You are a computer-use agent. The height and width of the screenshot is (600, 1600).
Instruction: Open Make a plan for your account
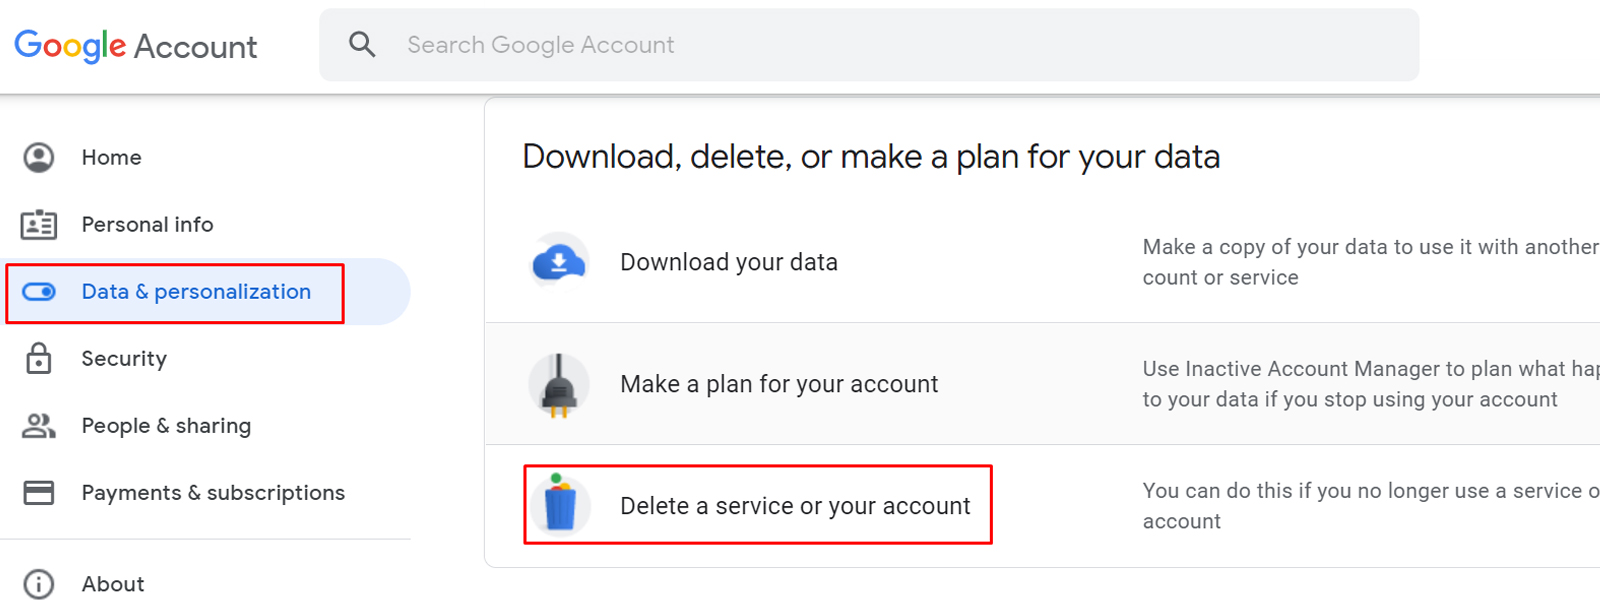point(779,384)
